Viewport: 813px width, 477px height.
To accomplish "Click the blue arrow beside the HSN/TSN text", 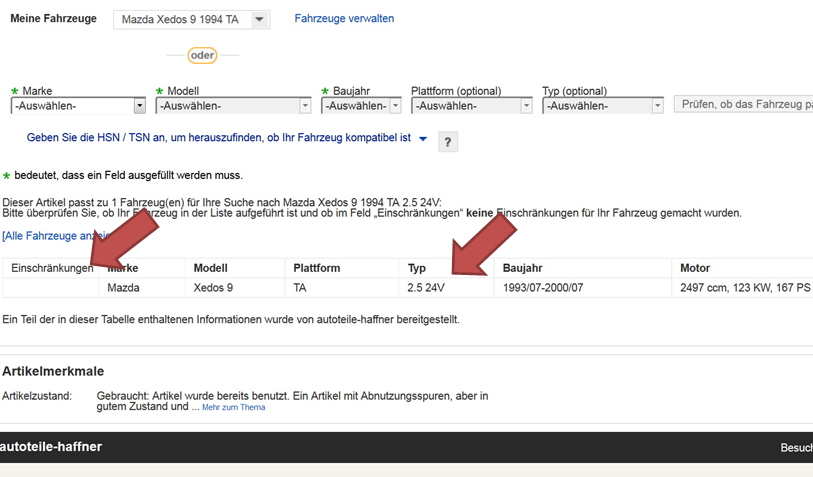I will pyautogui.click(x=423, y=140).
